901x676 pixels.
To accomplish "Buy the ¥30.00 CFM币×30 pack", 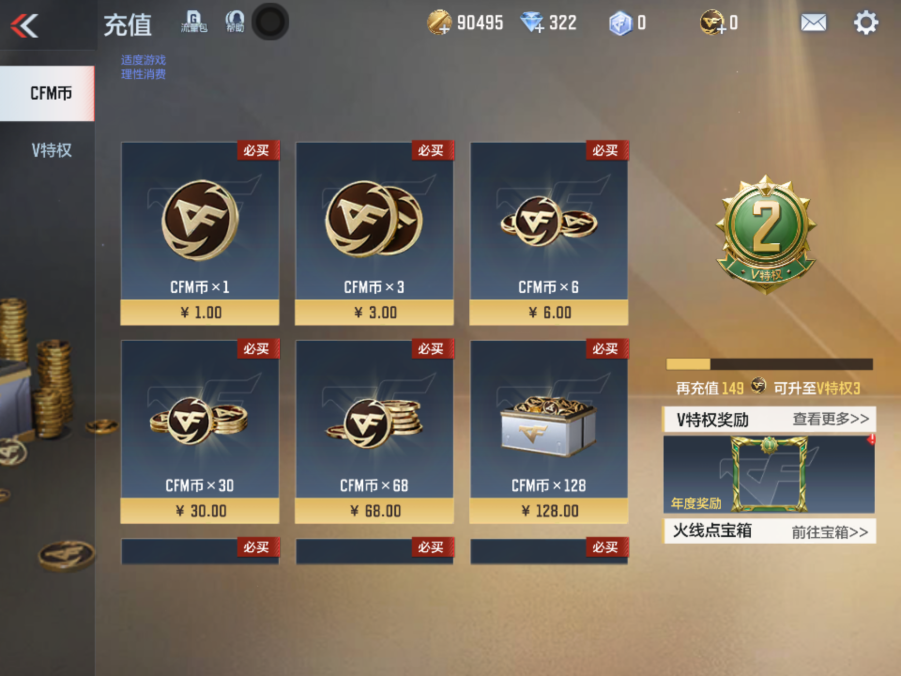I will pos(200,432).
